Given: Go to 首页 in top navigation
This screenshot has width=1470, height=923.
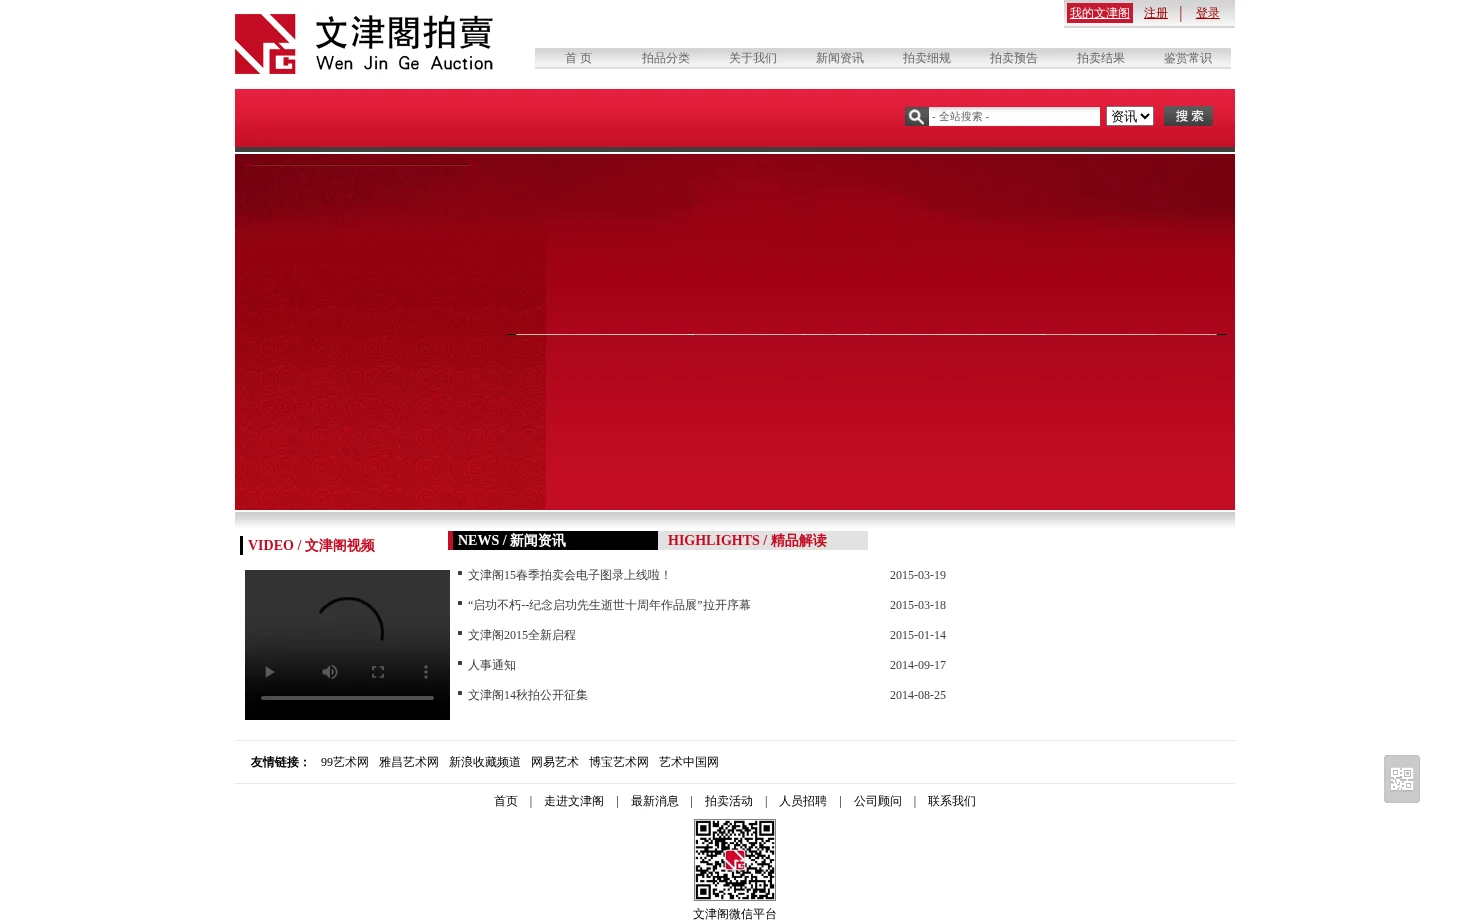Looking at the screenshot, I should 578,58.
